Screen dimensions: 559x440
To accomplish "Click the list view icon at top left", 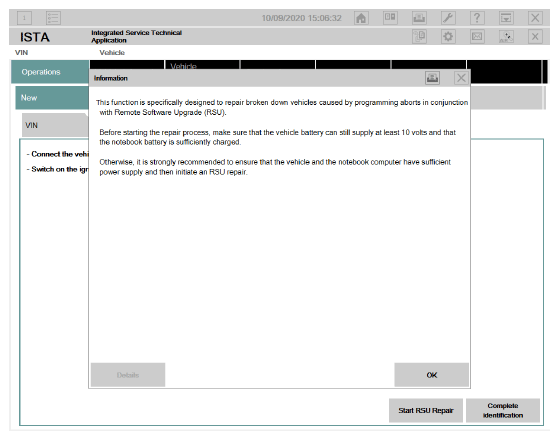I will (53, 18).
